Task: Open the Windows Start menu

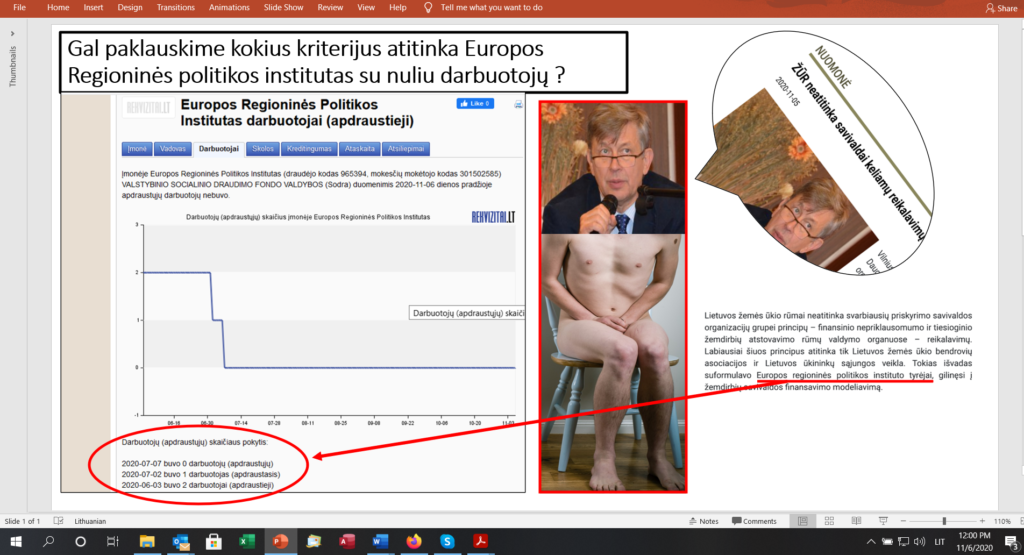Action: click(16, 541)
